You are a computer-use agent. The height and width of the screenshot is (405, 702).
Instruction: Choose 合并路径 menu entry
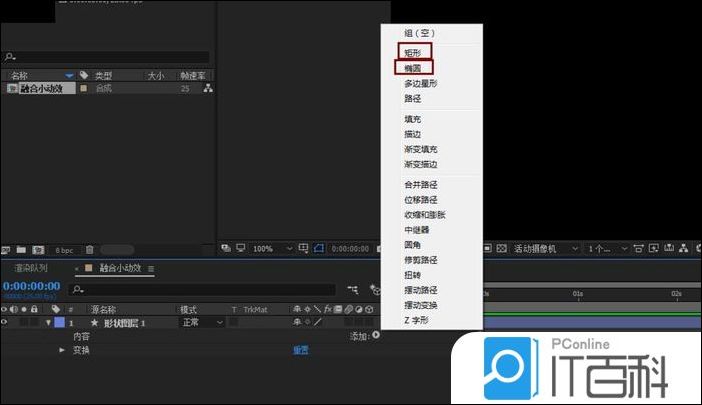pyautogui.click(x=420, y=184)
